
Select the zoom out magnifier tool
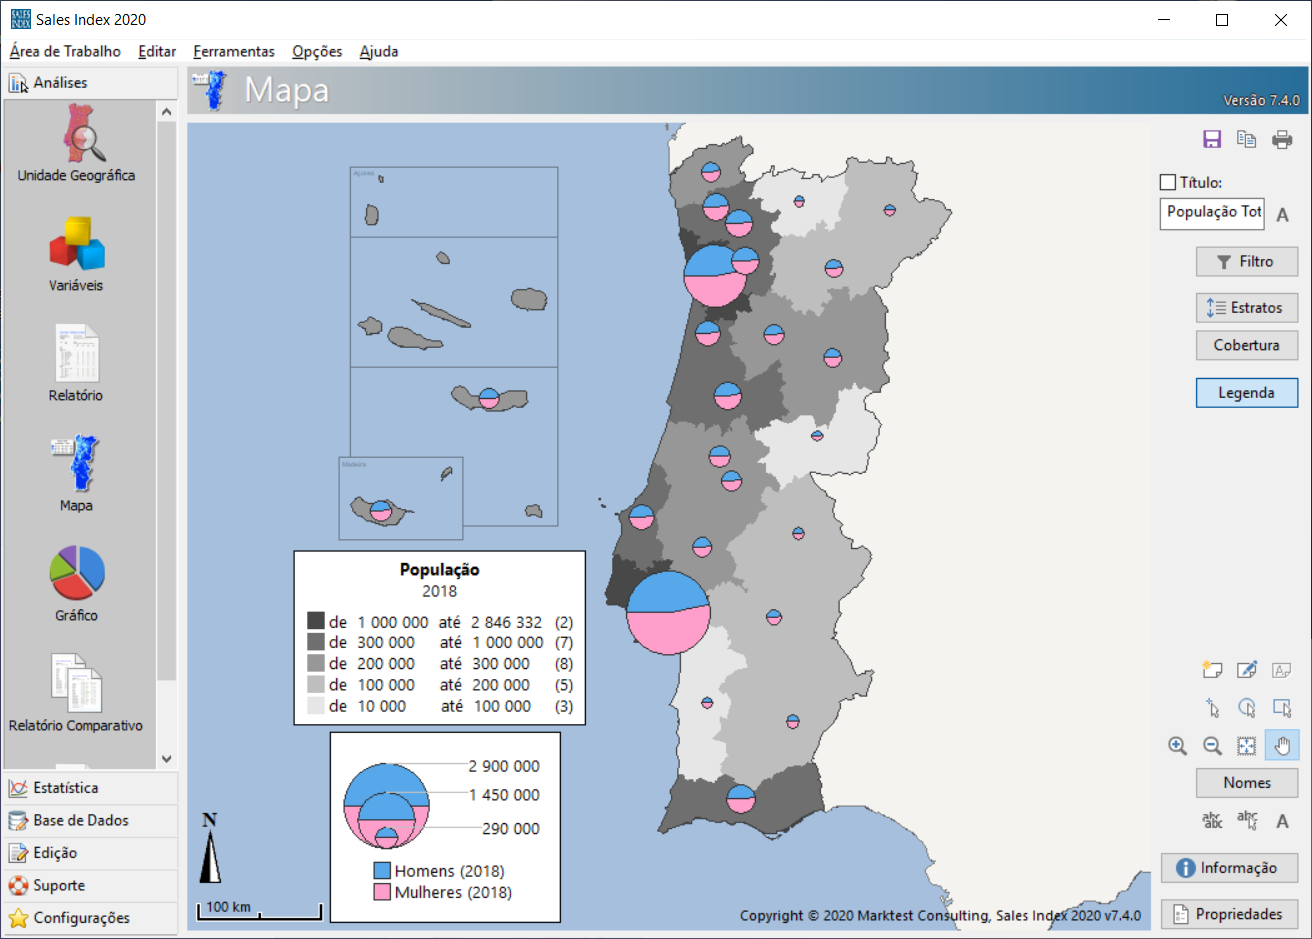tap(1212, 746)
